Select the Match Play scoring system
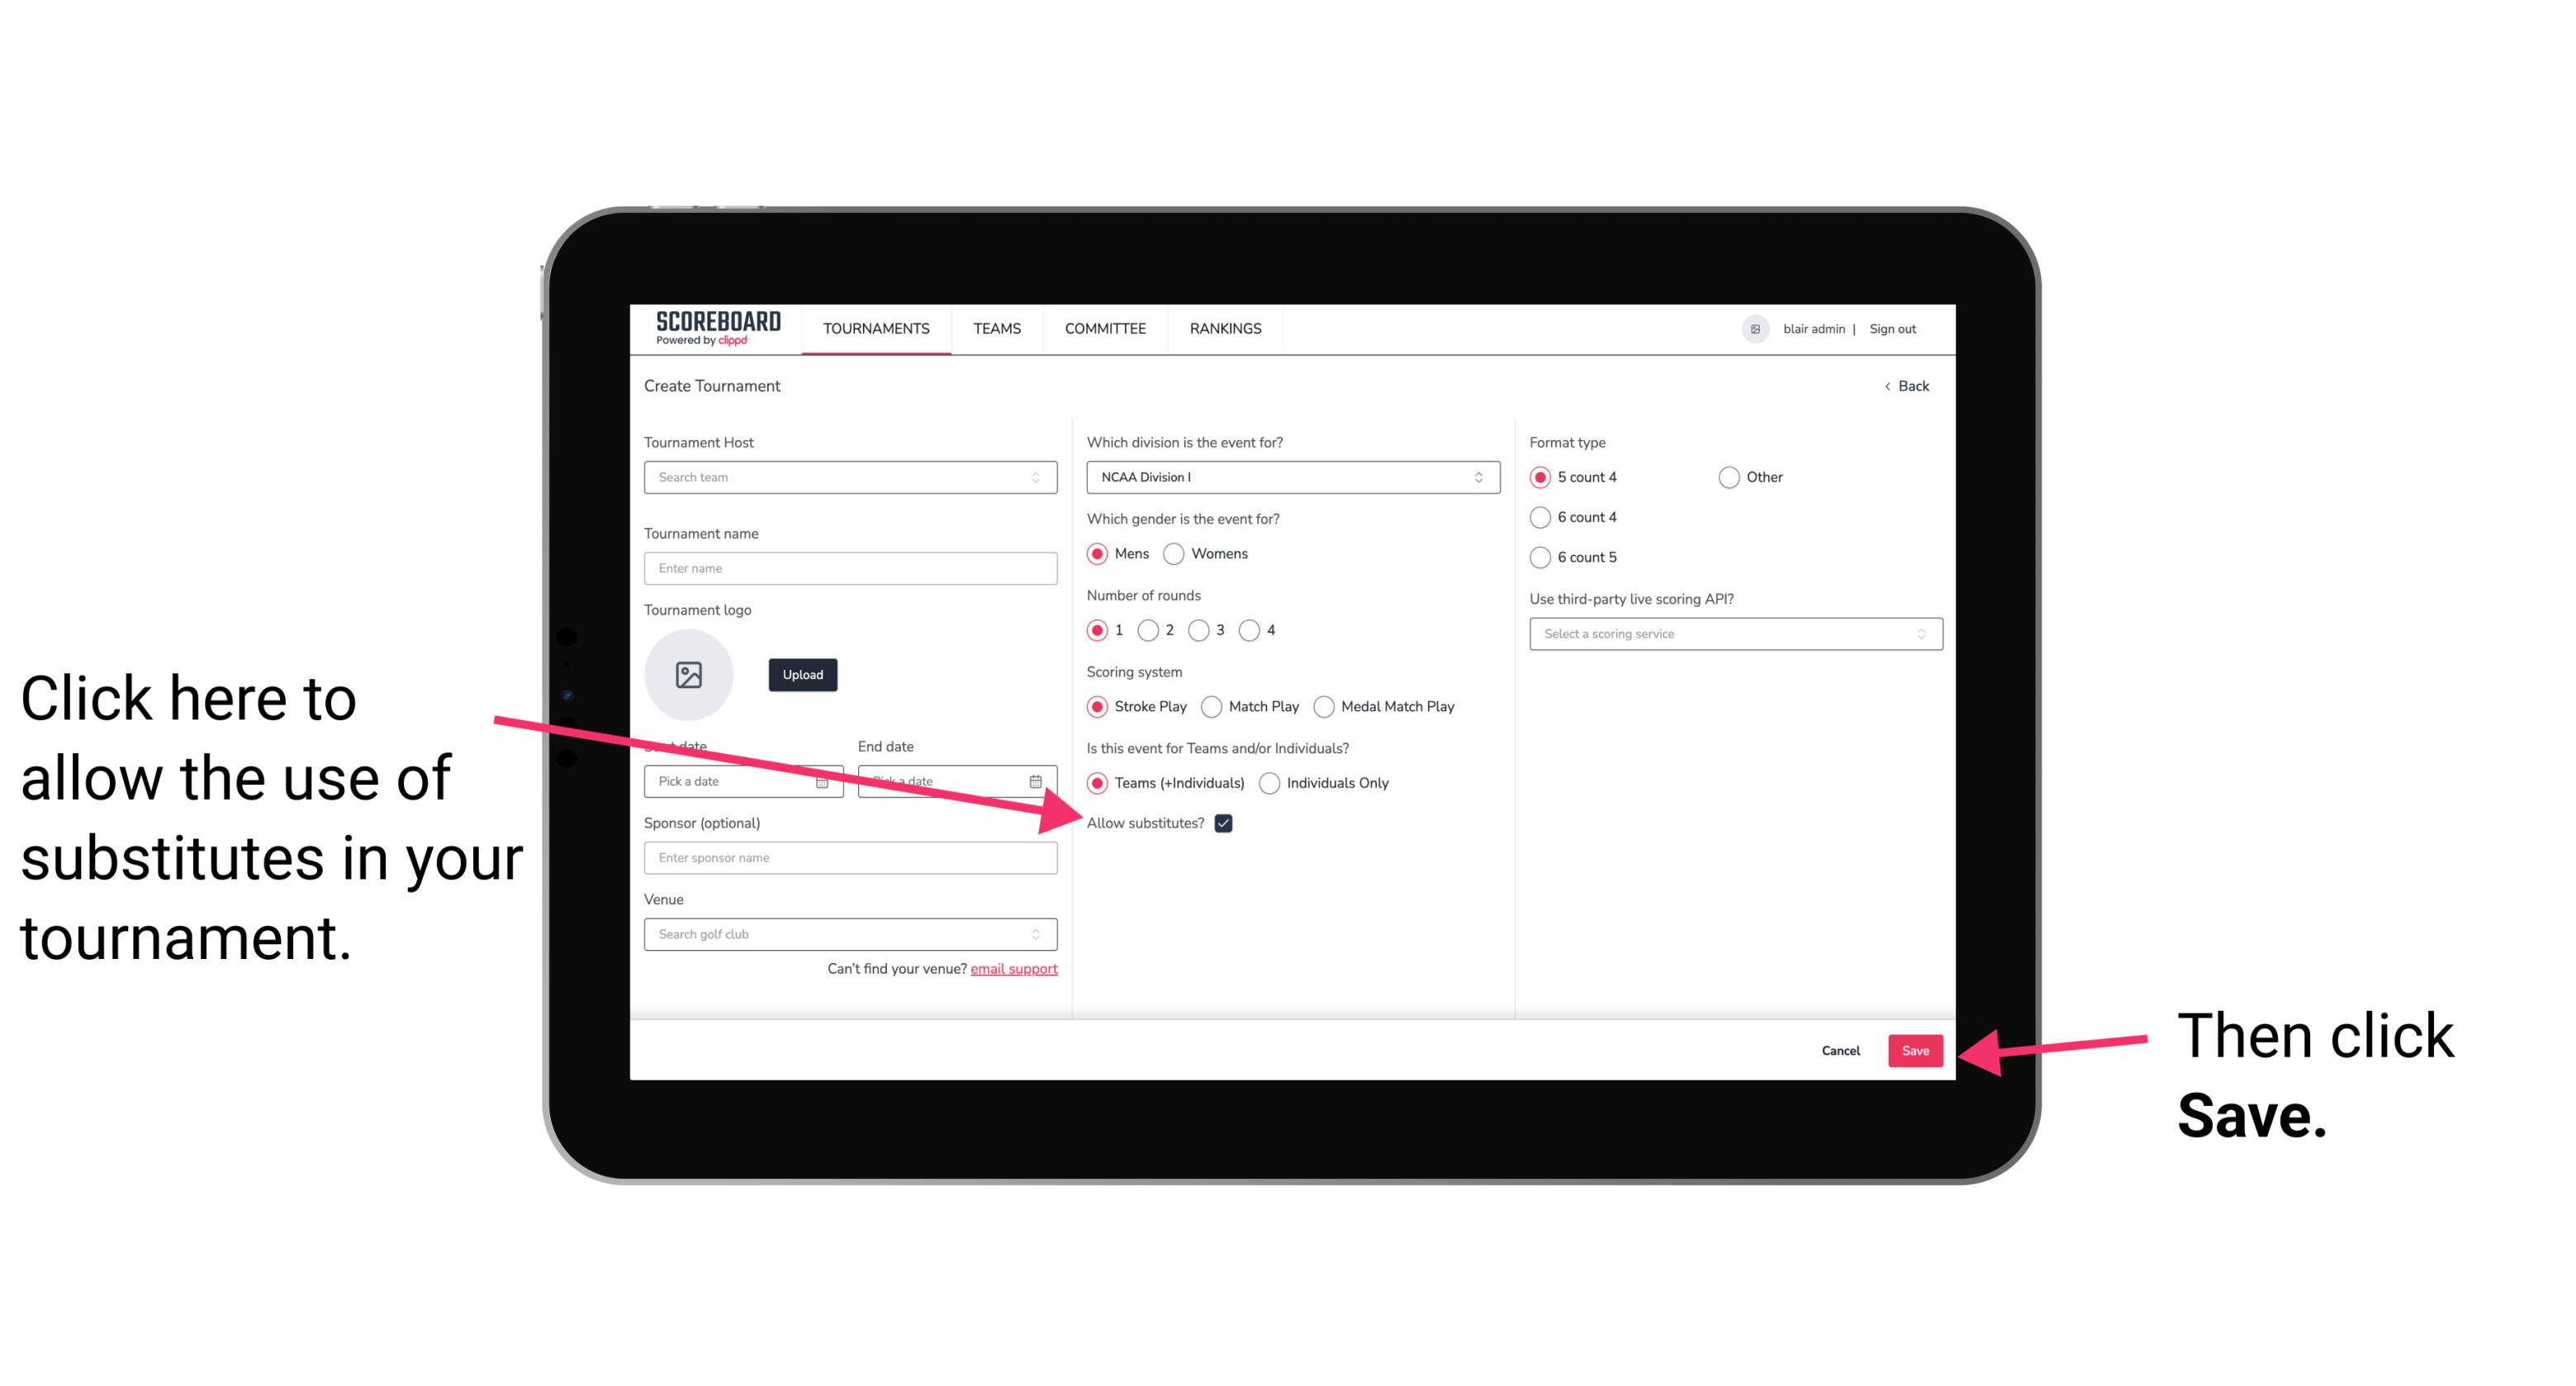Viewport: 2576px width, 1386px height. (x=1213, y=705)
